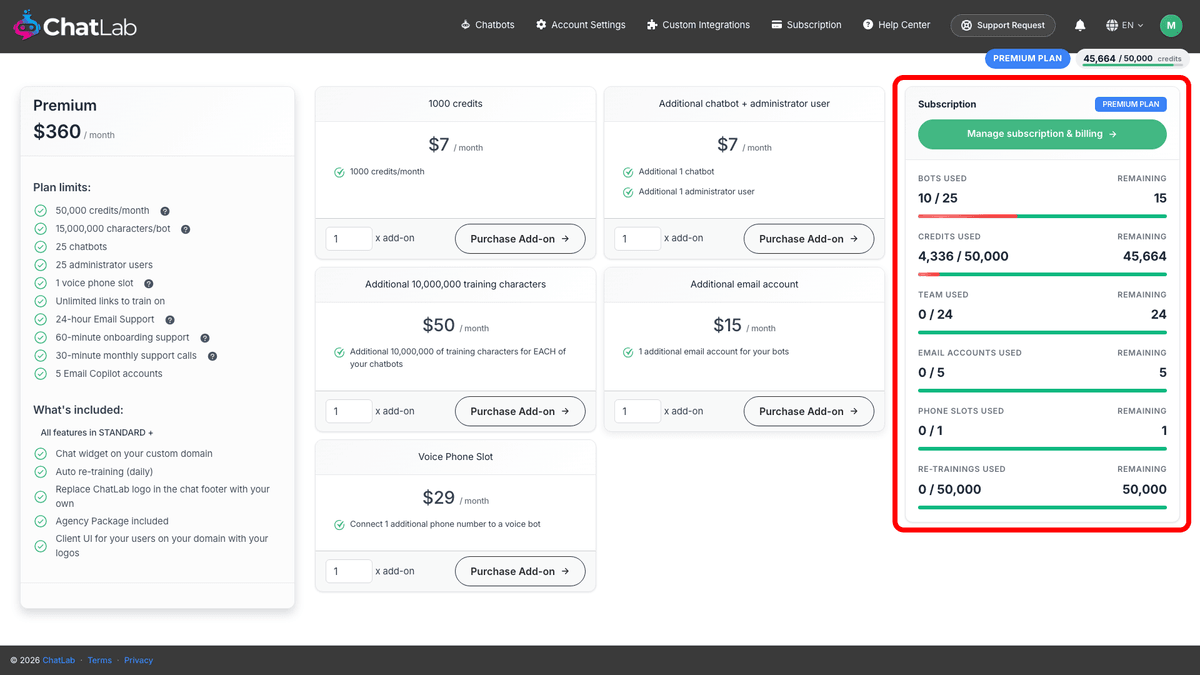The image size is (1200, 675).
Task: Click quantity field for 1000 credits add-on
Action: (x=349, y=239)
